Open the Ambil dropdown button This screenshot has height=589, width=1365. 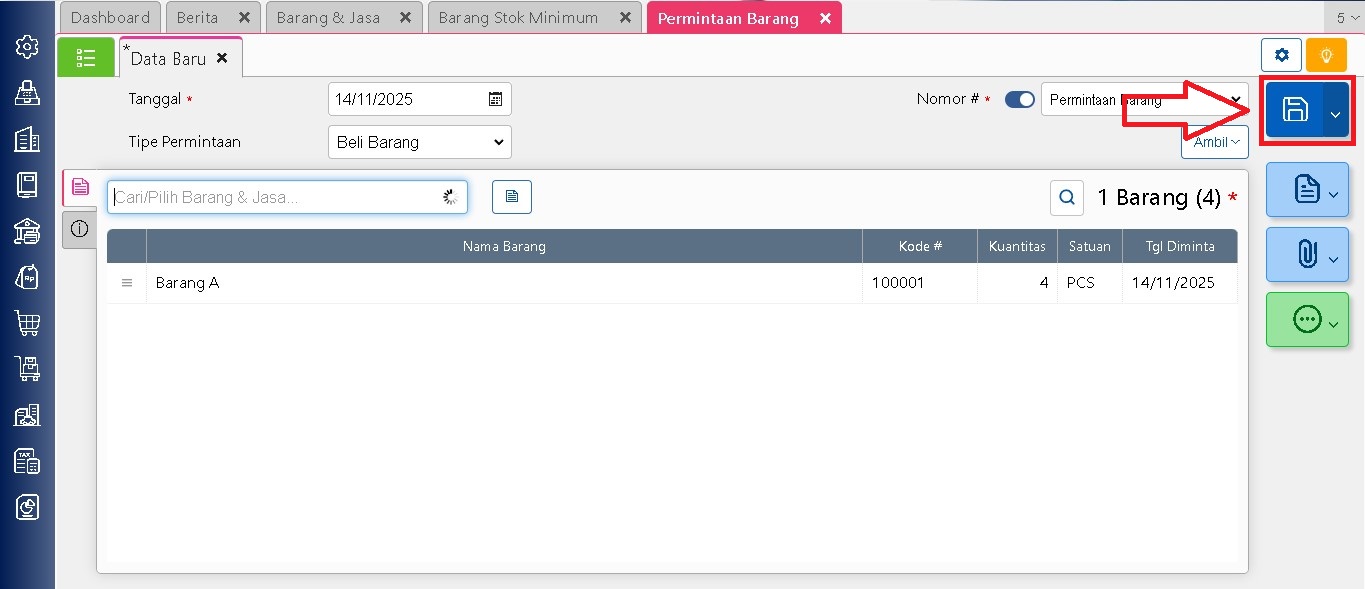point(1214,142)
